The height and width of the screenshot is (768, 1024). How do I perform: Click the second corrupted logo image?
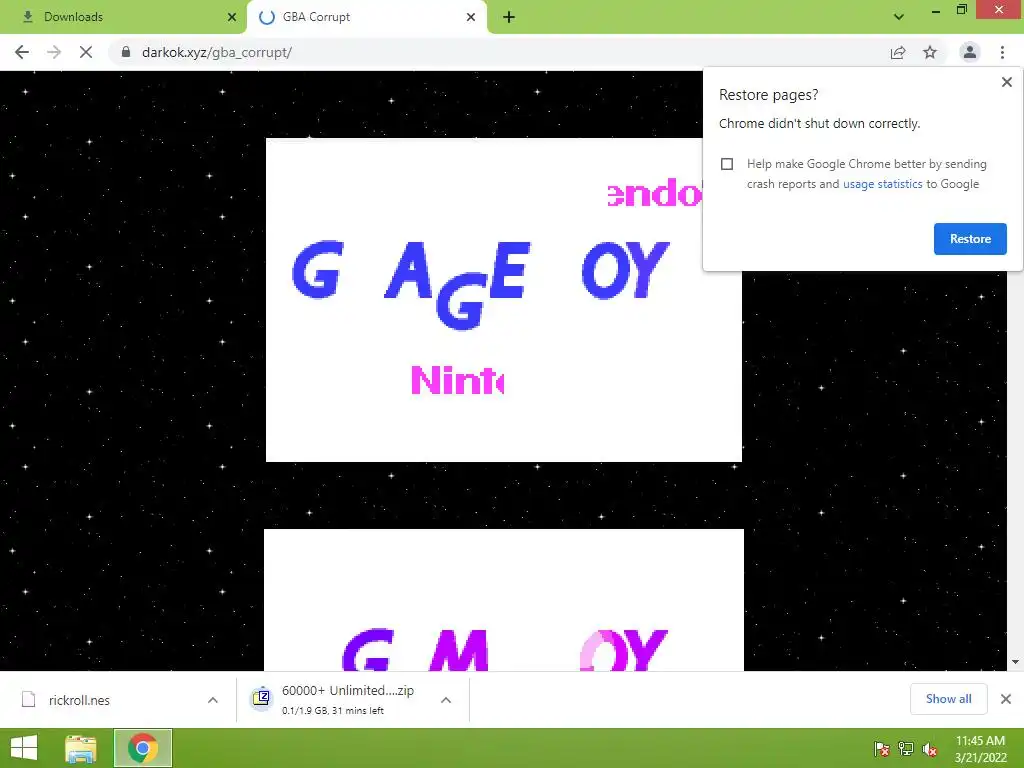[504, 600]
